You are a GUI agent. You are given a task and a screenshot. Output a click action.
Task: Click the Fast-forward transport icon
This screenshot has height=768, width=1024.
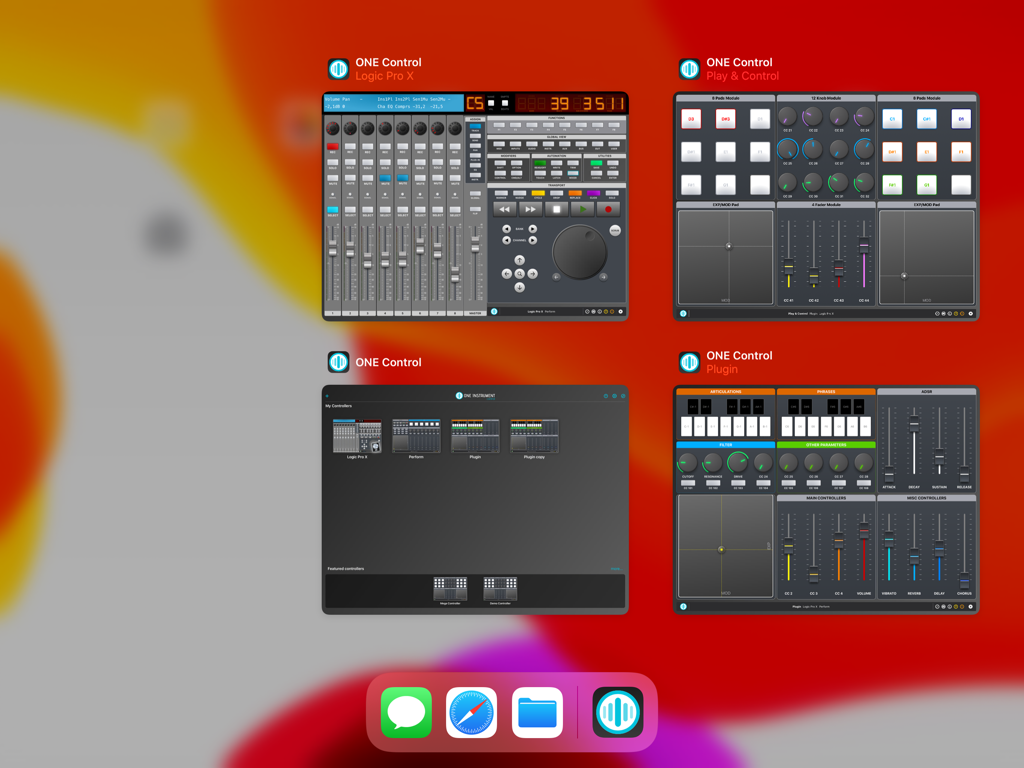pyautogui.click(x=530, y=209)
